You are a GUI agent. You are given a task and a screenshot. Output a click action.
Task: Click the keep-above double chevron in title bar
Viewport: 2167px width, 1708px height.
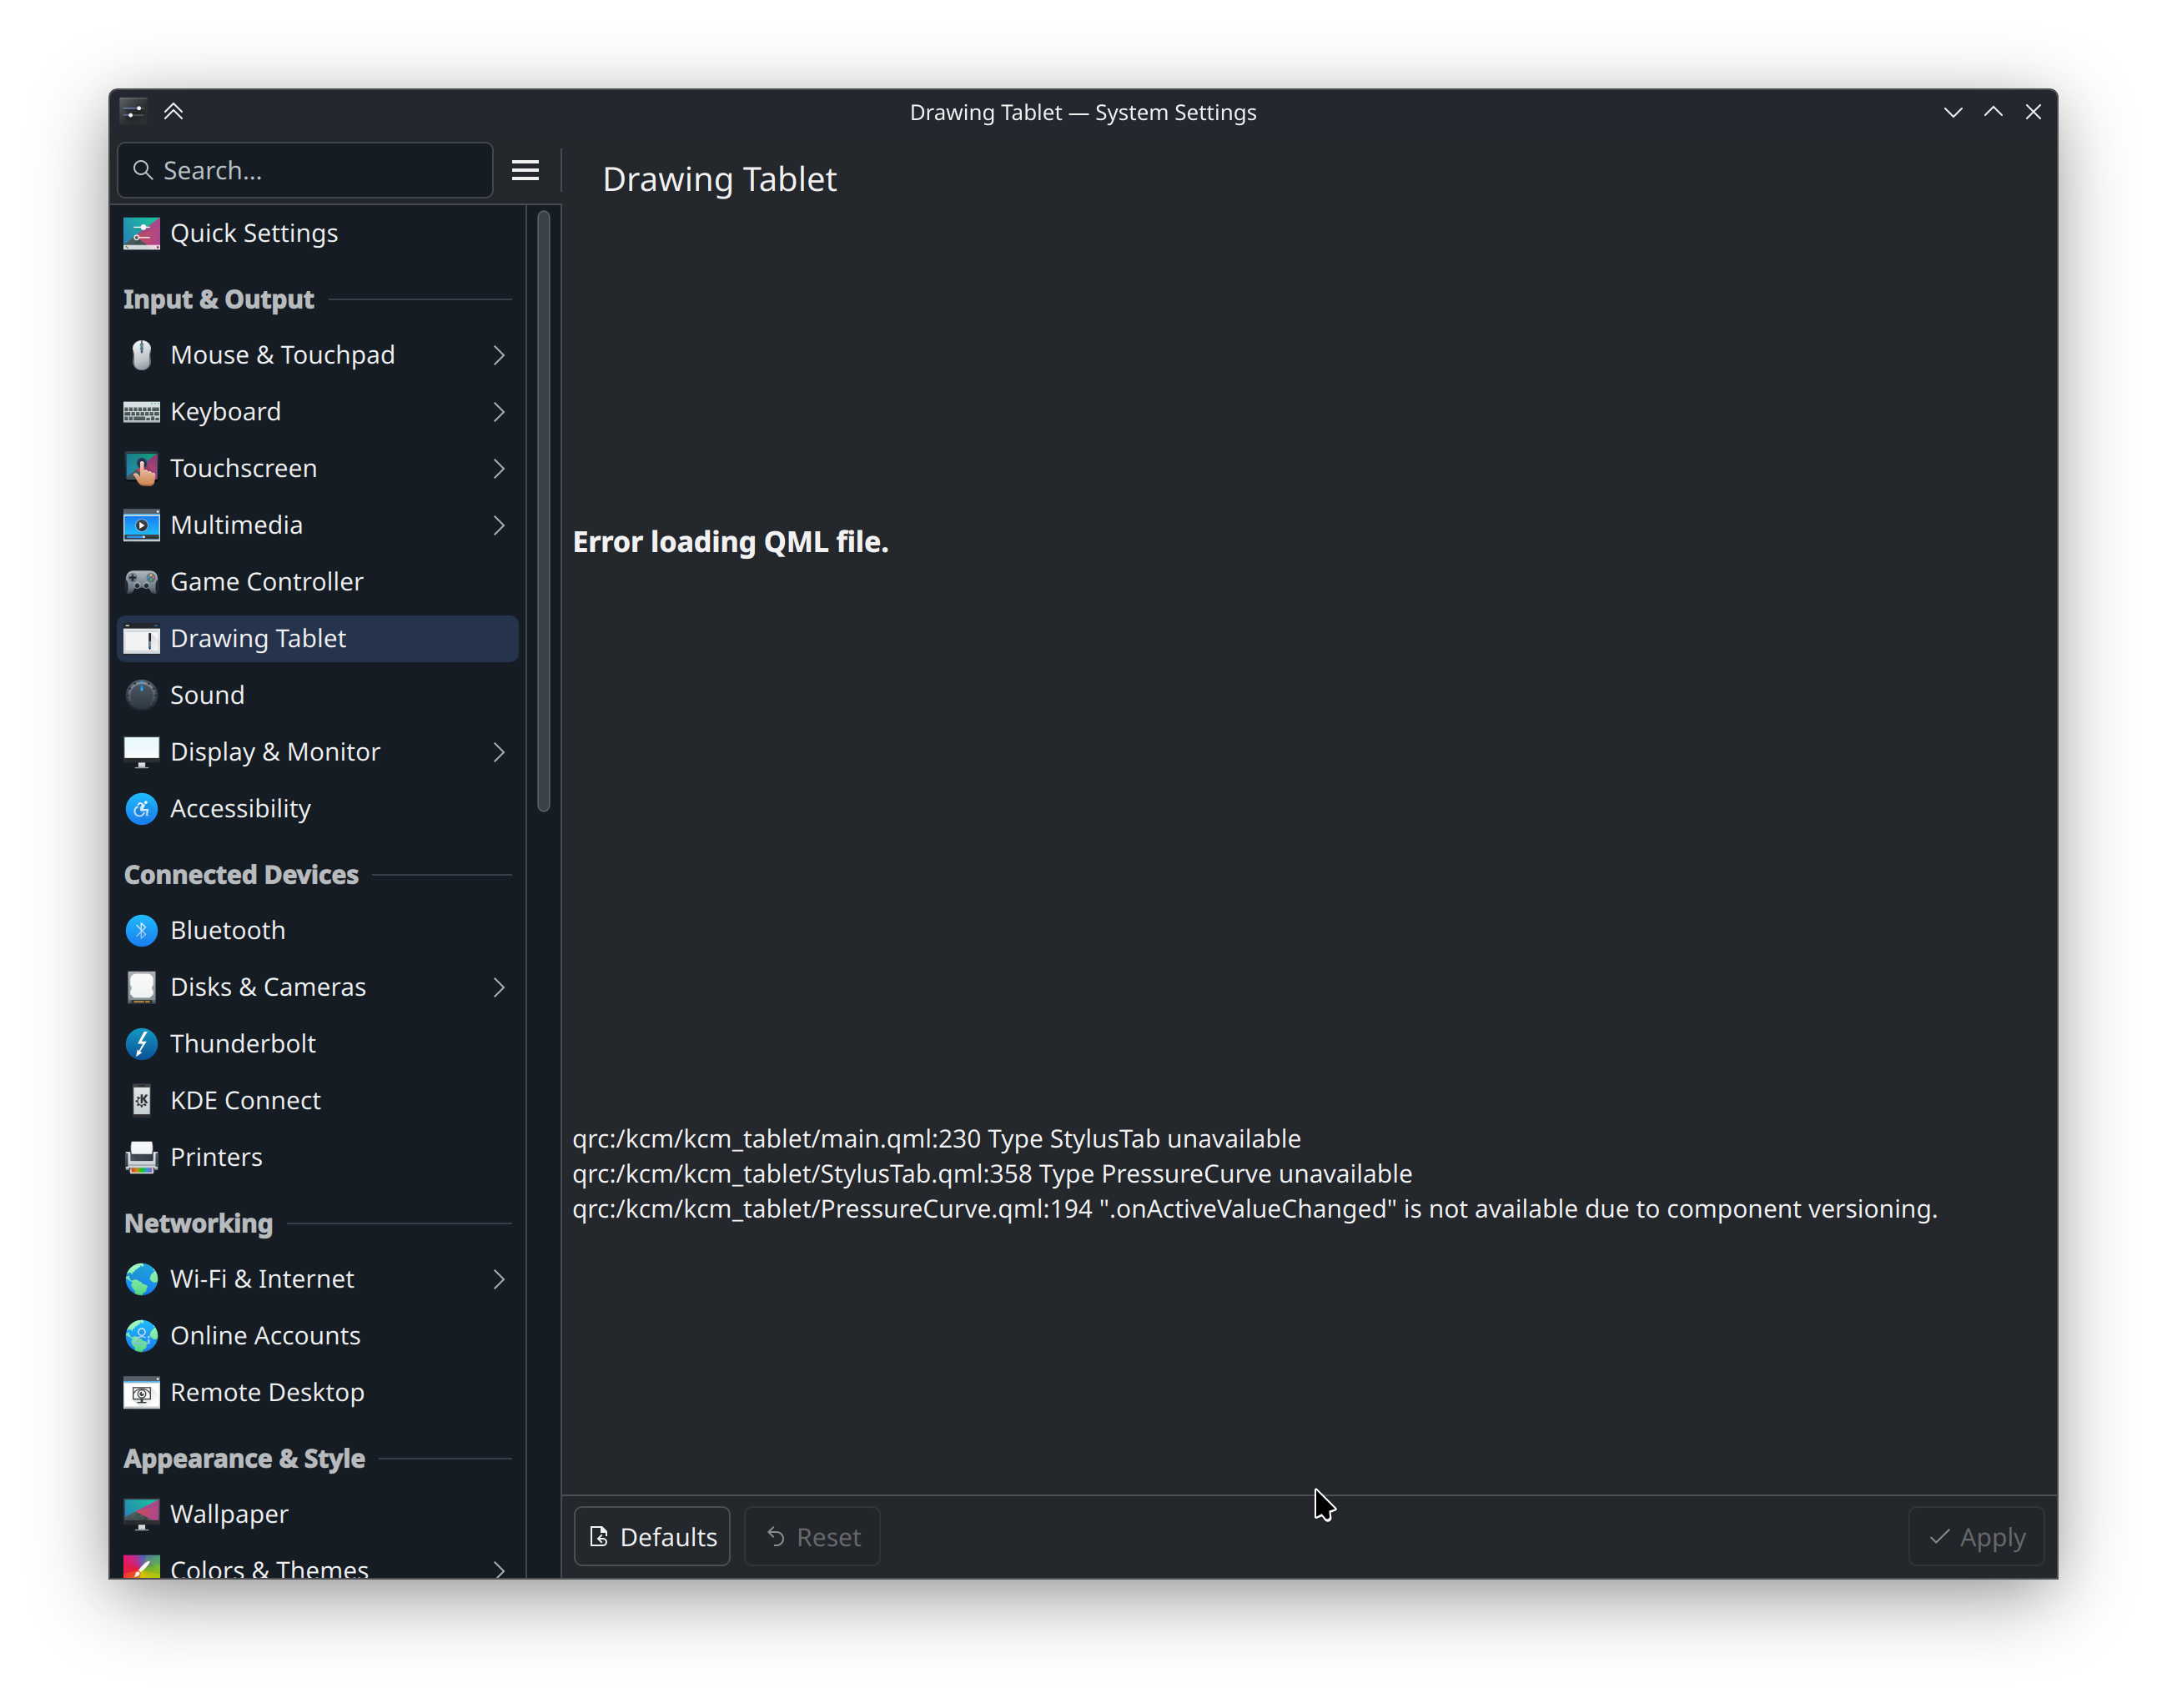click(173, 111)
